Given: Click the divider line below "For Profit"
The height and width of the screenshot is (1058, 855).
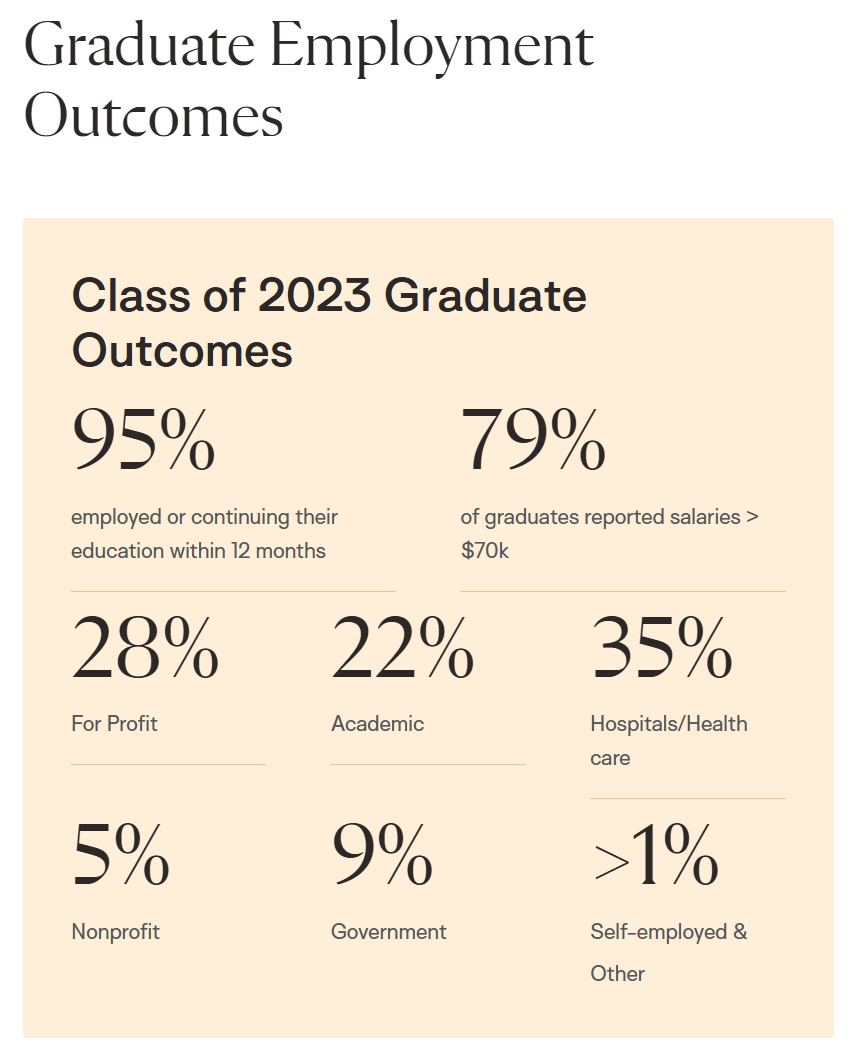Looking at the screenshot, I should point(168,764).
